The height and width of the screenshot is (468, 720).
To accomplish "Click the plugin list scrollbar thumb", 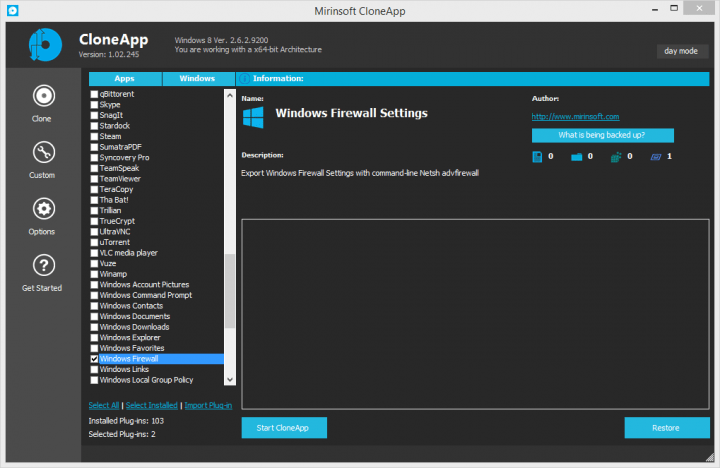I will tap(230, 291).
